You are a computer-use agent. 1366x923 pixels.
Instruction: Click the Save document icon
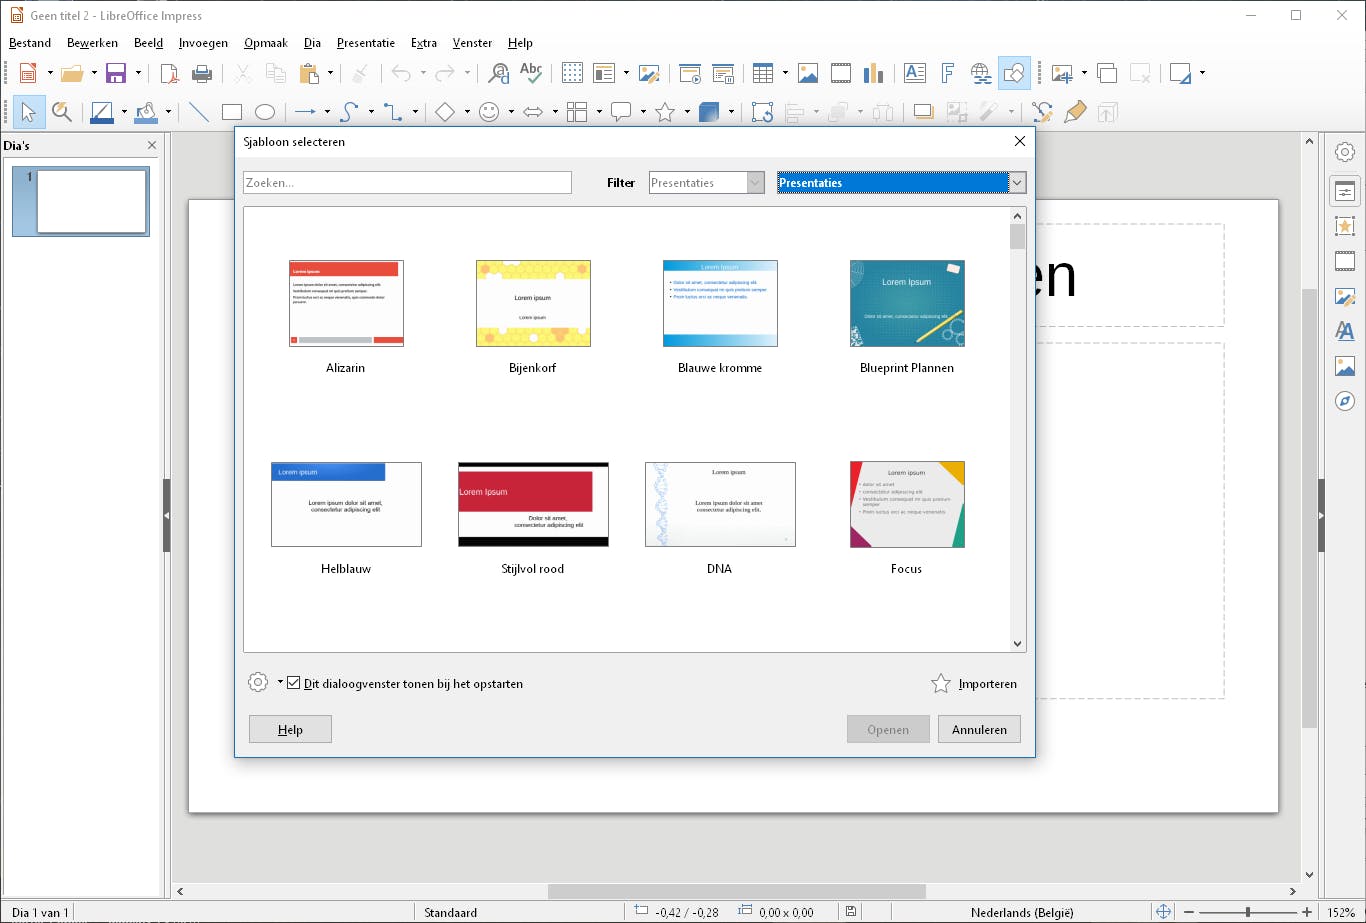pyautogui.click(x=116, y=73)
